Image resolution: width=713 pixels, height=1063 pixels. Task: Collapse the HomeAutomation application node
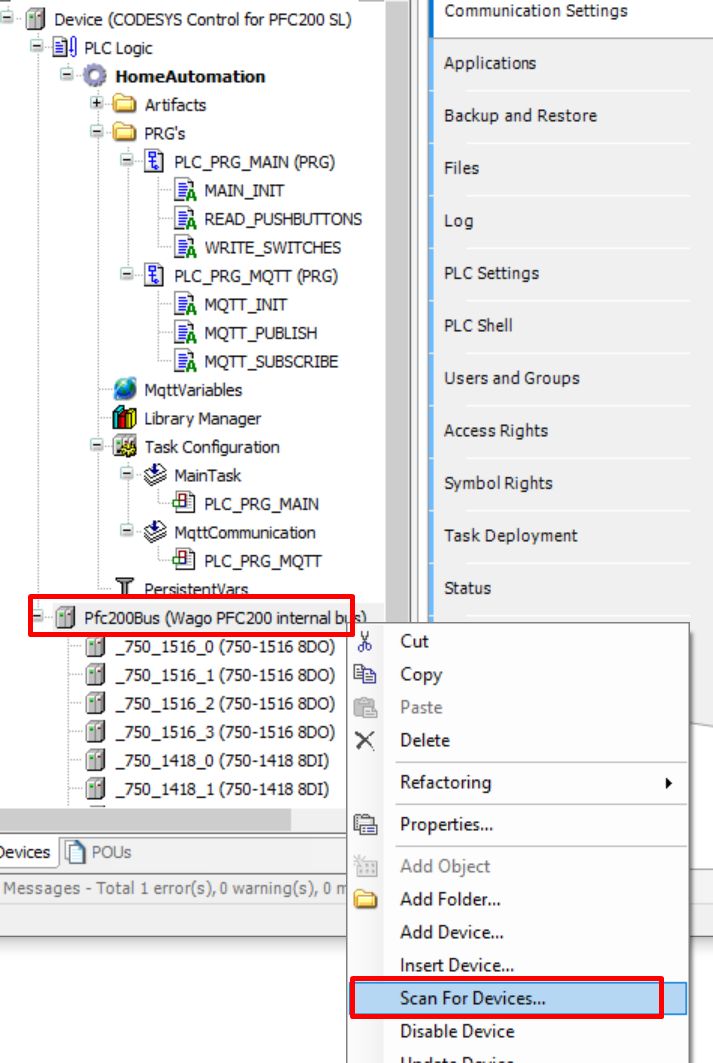point(67,74)
